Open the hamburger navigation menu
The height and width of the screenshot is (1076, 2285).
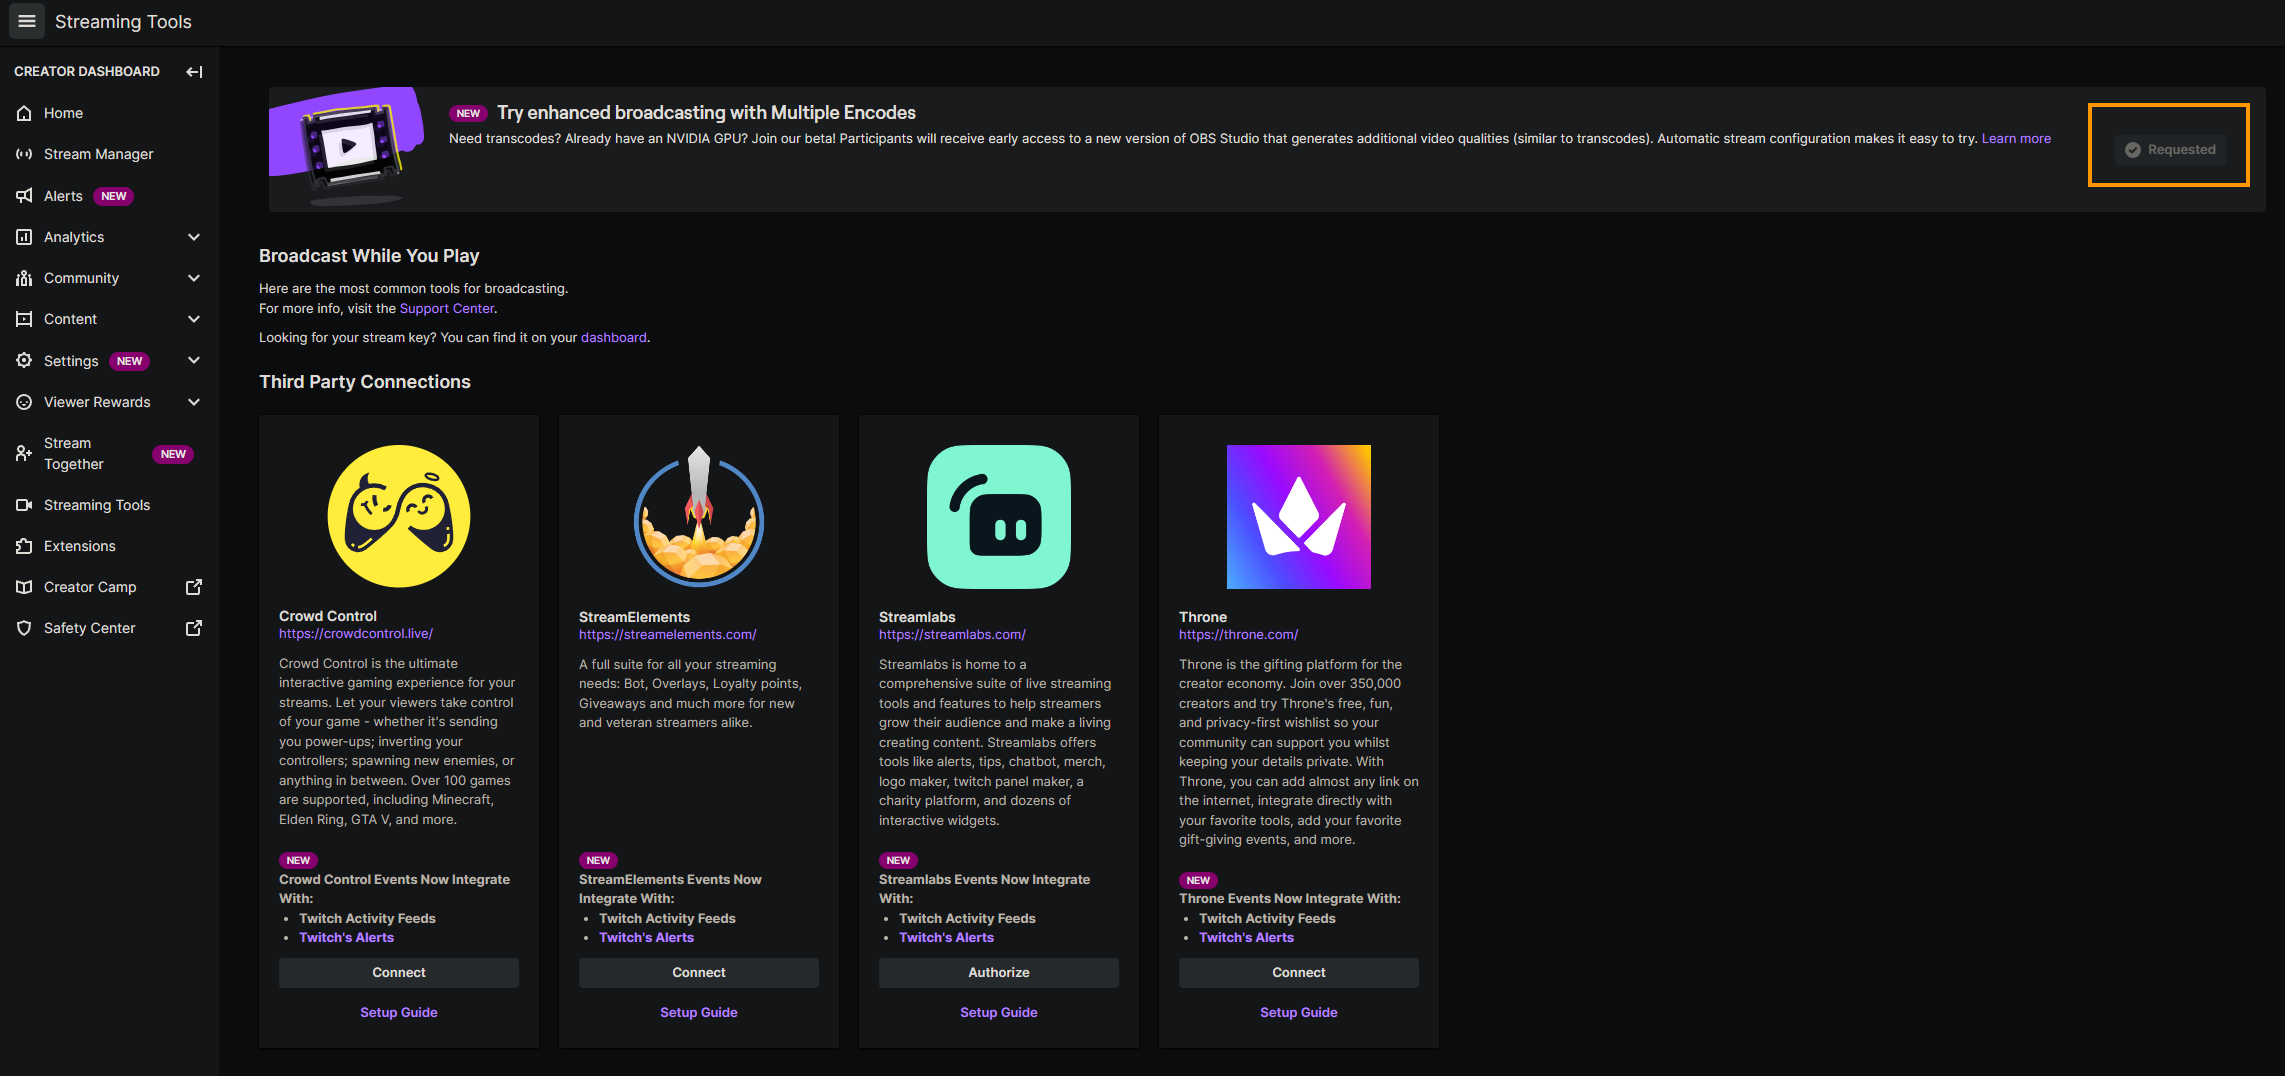point(27,21)
